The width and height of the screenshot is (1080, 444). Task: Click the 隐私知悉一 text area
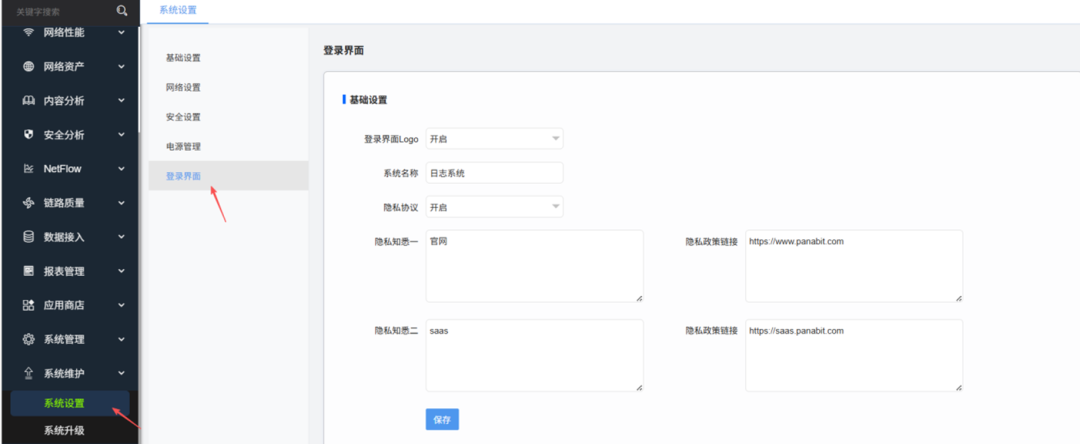pyautogui.click(x=534, y=266)
